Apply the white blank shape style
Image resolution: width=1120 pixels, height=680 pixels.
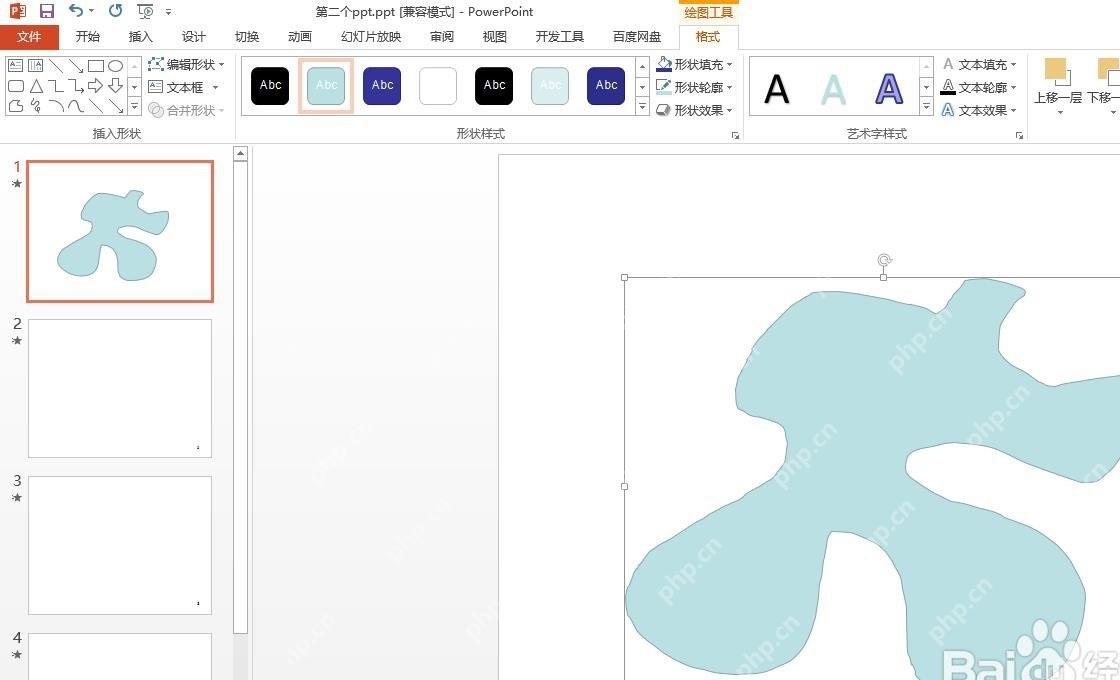[438, 86]
